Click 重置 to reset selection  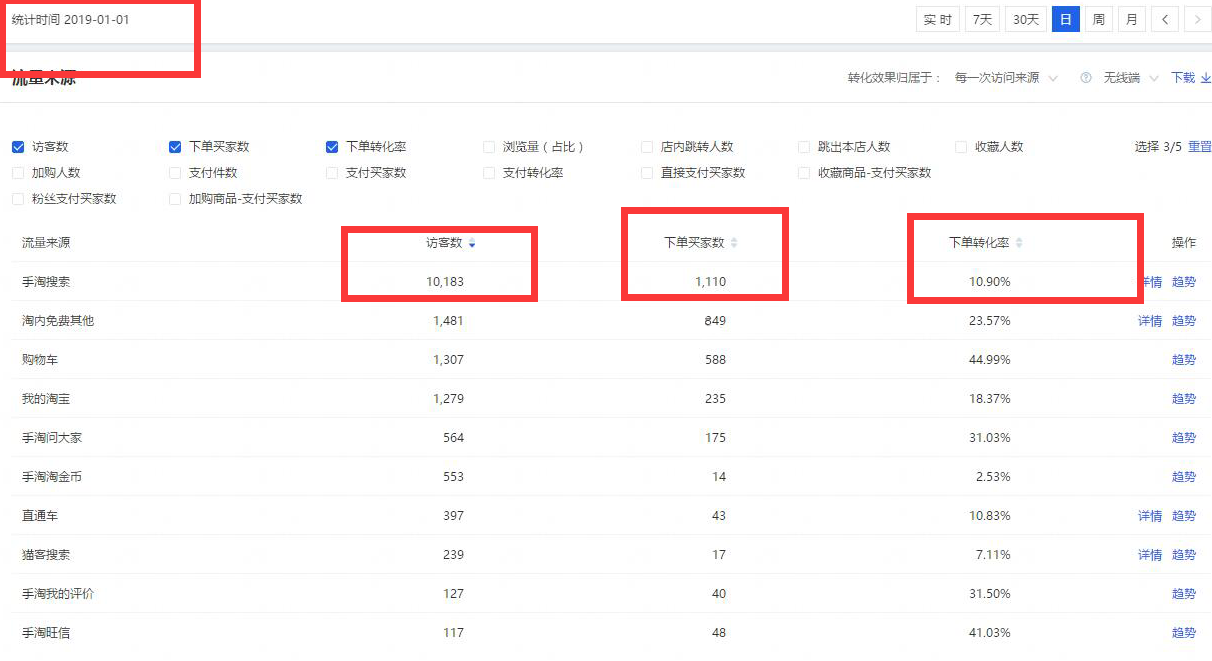[1199, 147]
